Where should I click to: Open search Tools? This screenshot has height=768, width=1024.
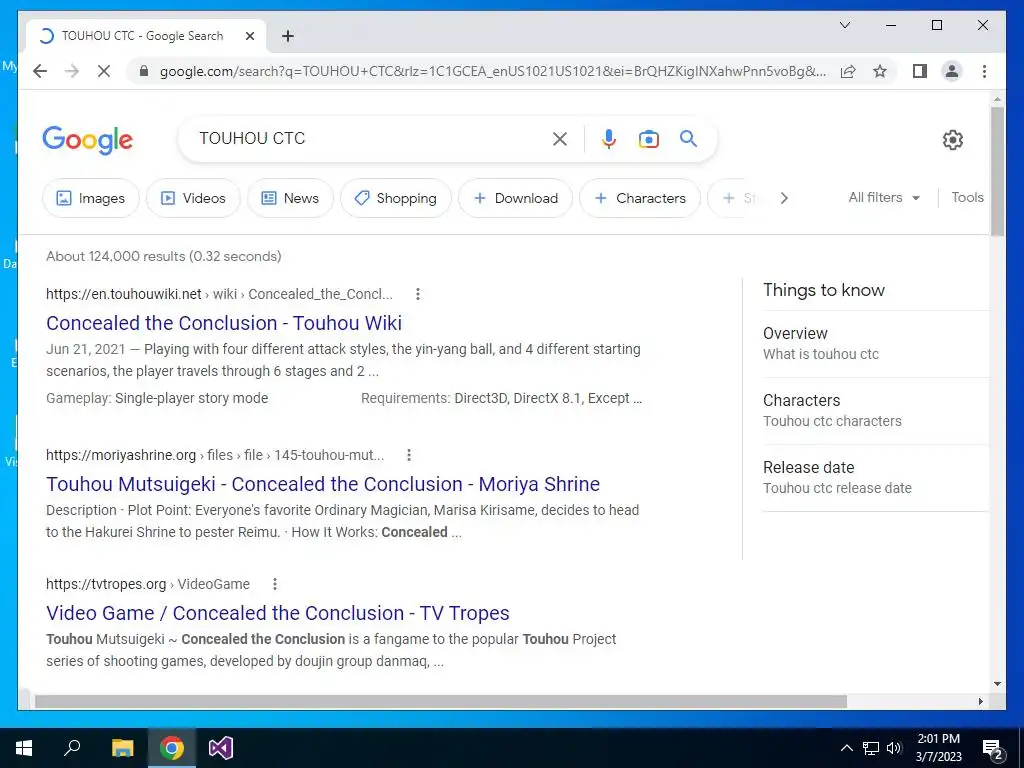(967, 197)
